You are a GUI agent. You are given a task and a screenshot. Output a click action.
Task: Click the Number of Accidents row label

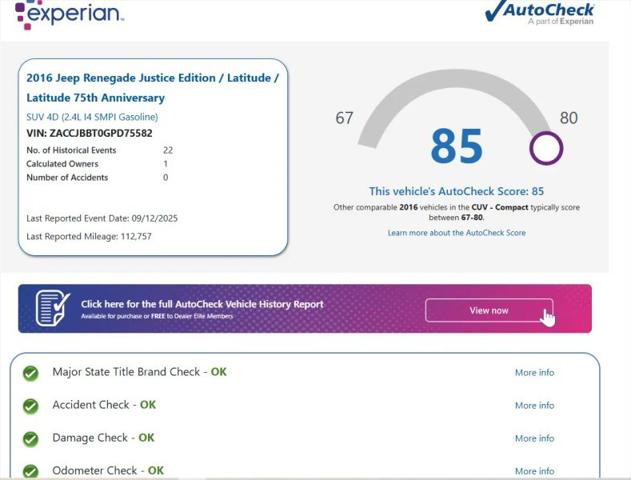(67, 177)
